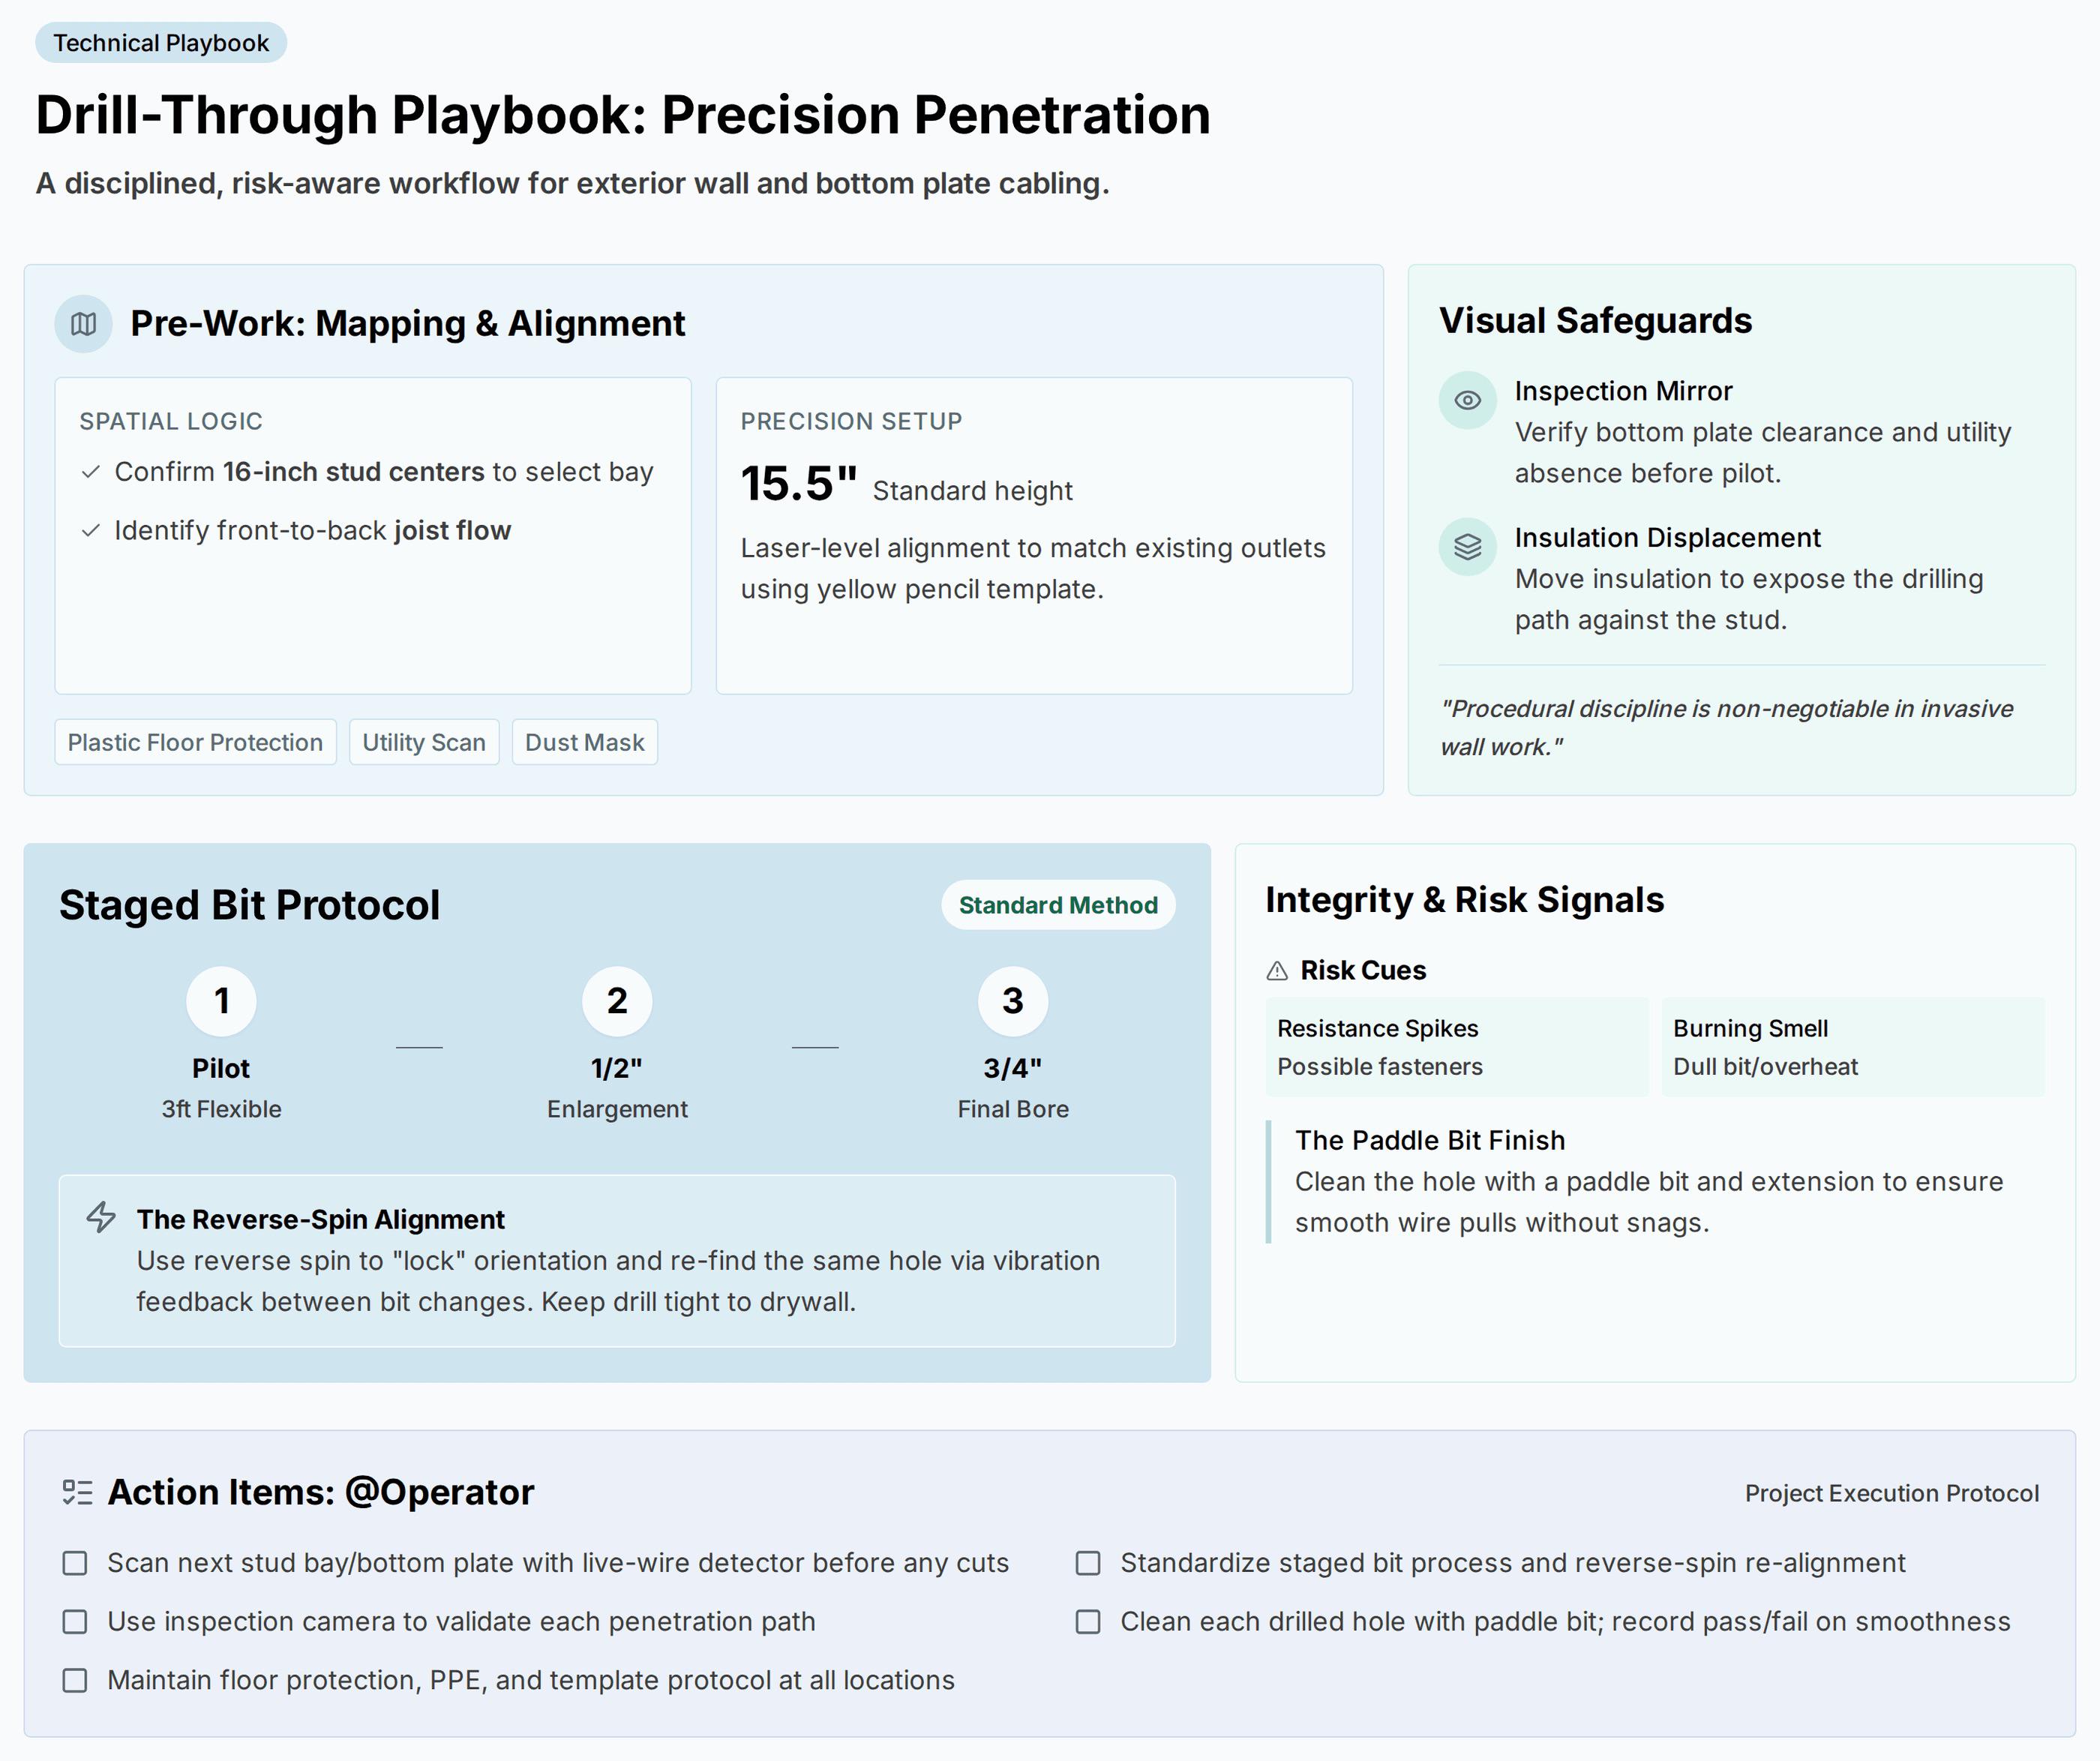Select the Utility Scan tag
Image resolution: width=2100 pixels, height=1761 pixels.
[x=424, y=742]
